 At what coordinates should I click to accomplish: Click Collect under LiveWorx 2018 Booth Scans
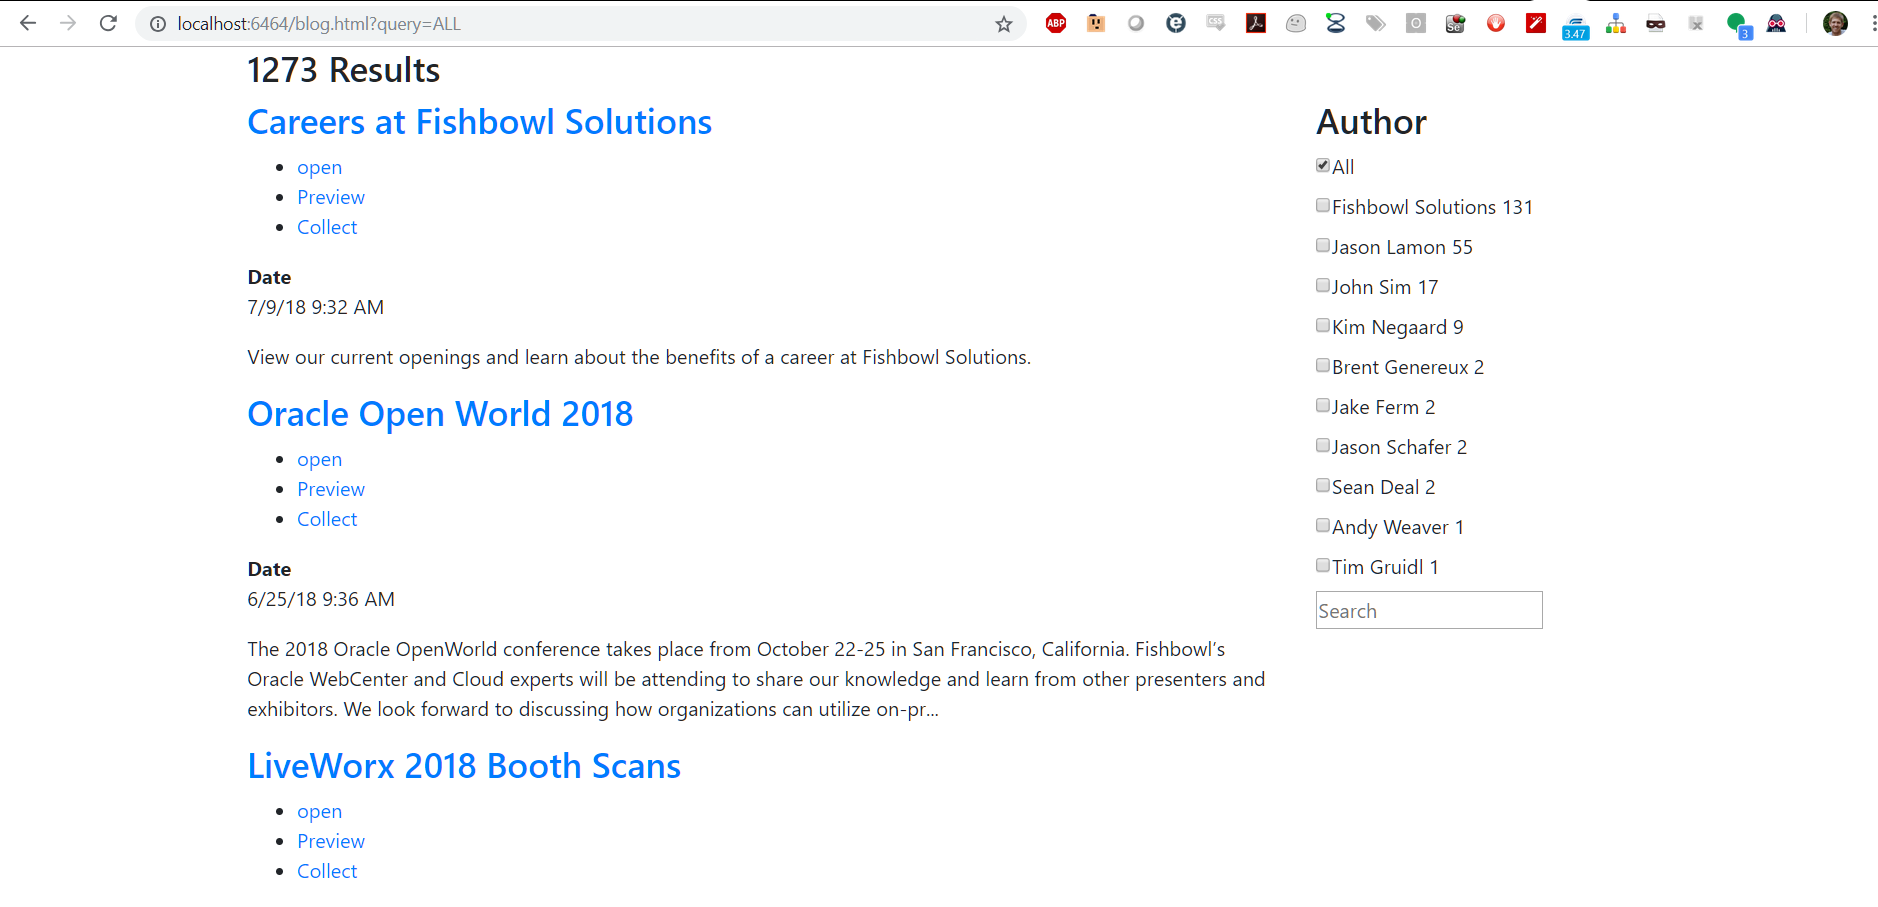tap(327, 871)
